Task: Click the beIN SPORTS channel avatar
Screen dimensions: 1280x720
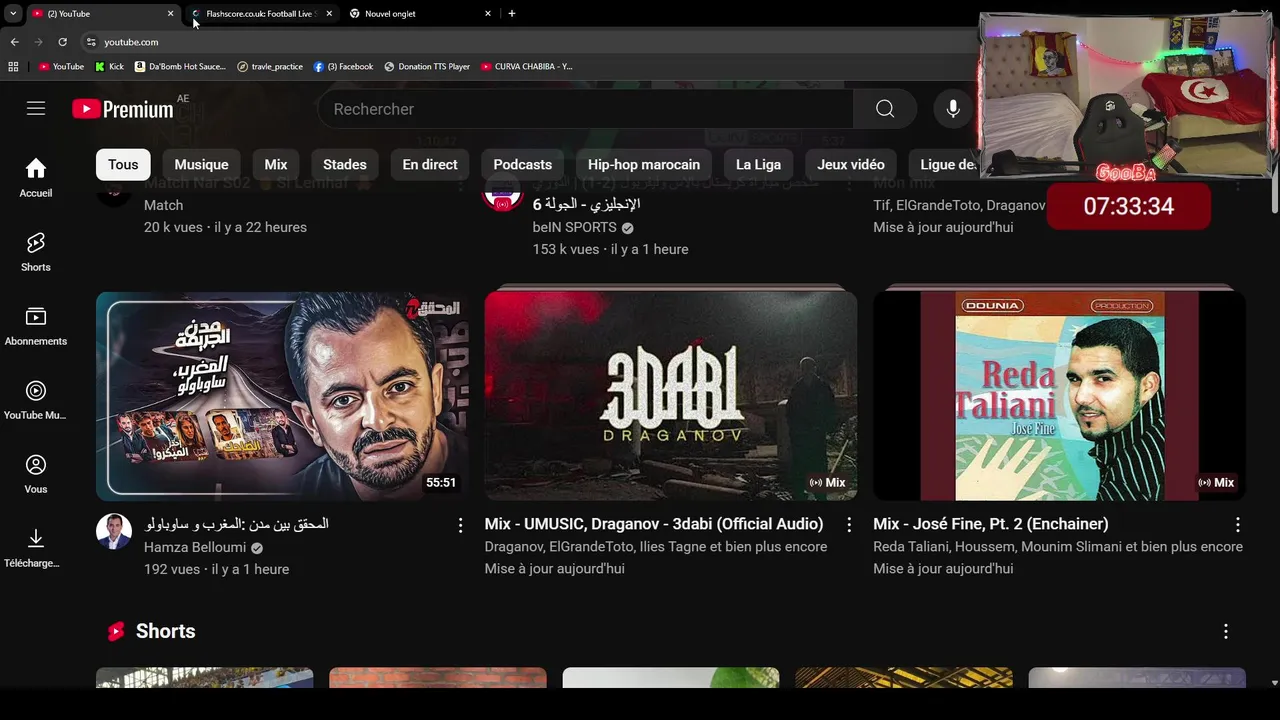Action: click(x=502, y=196)
